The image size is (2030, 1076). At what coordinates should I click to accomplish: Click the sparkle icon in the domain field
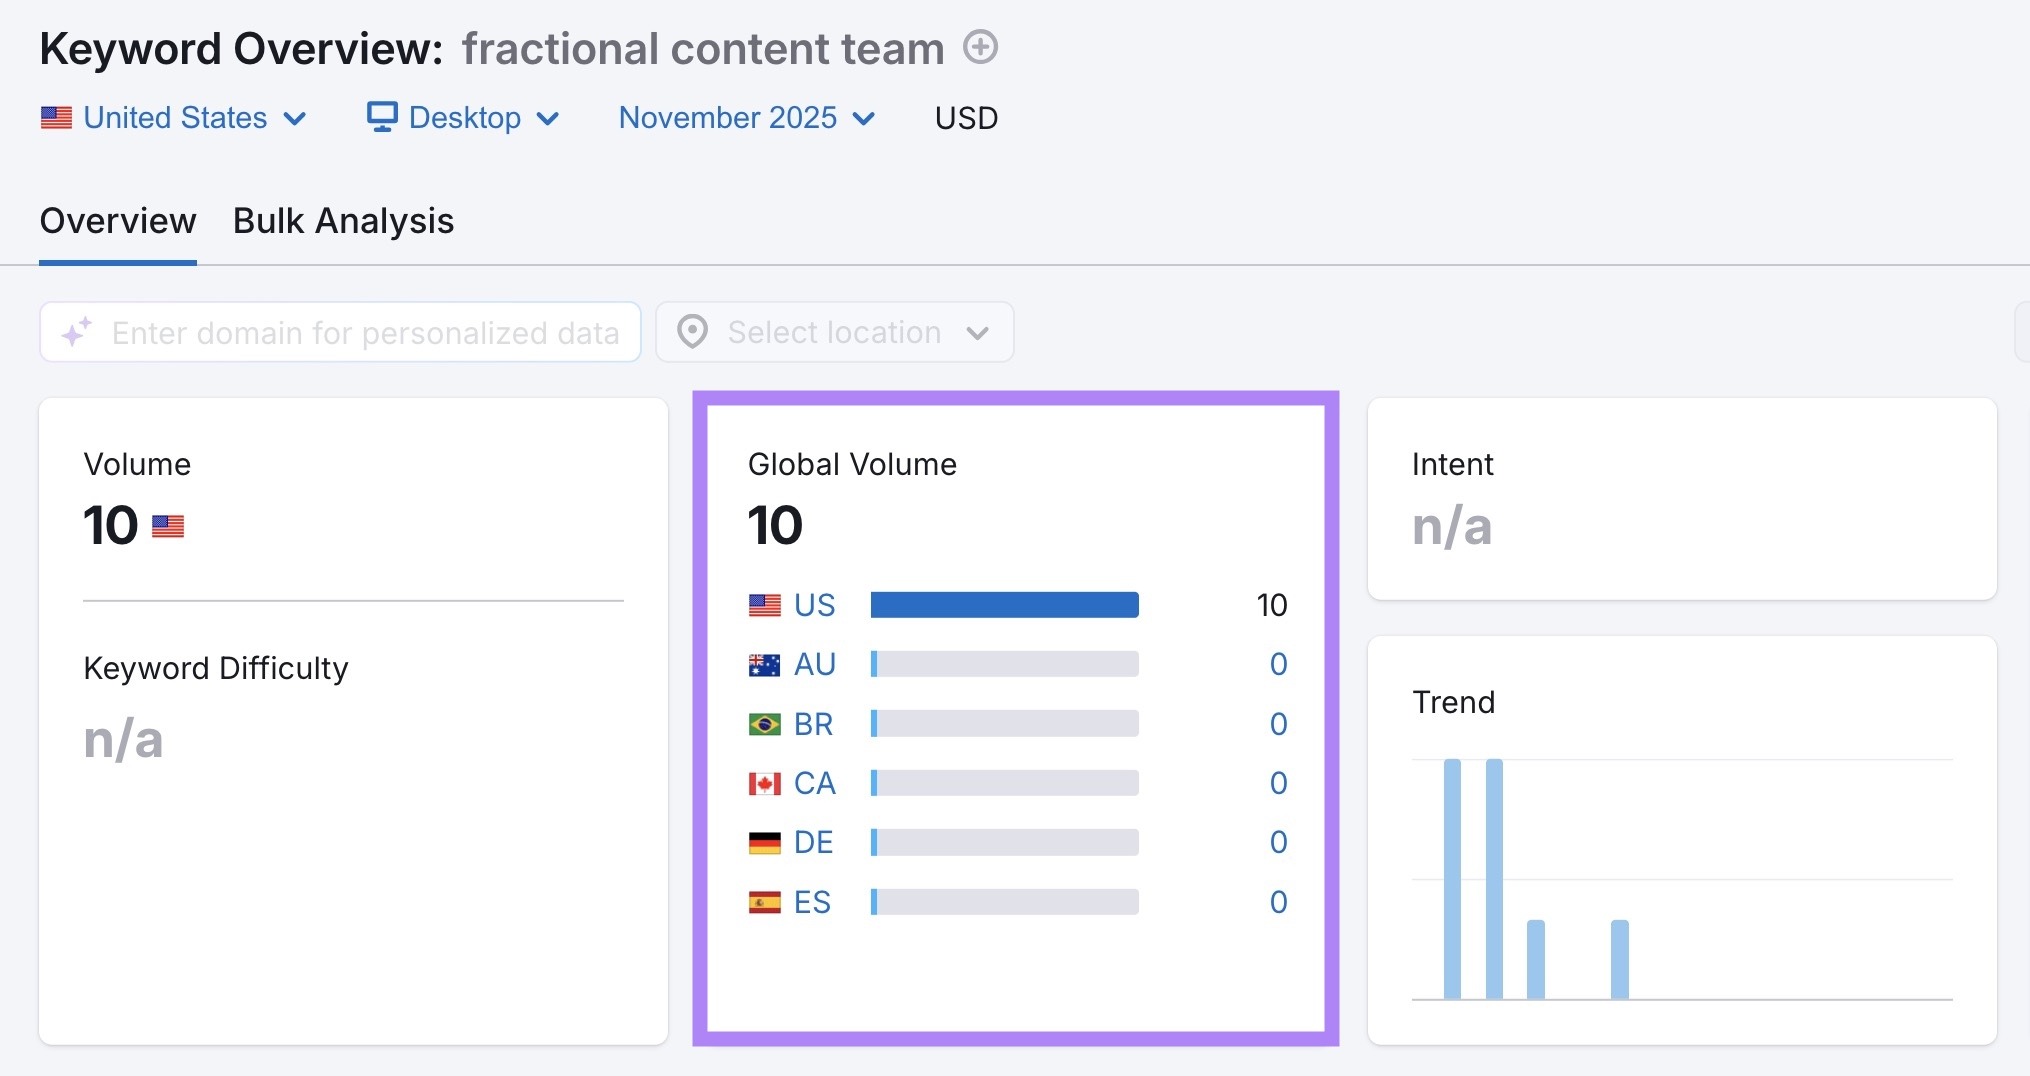point(76,332)
